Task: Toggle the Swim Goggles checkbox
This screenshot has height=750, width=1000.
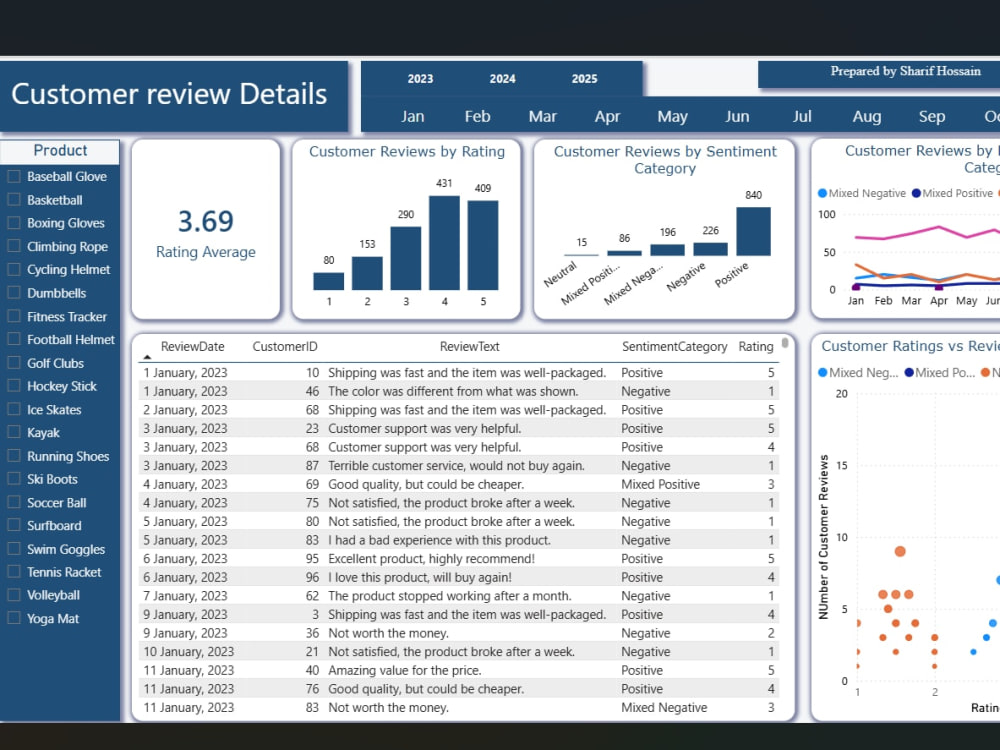Action: 13,549
